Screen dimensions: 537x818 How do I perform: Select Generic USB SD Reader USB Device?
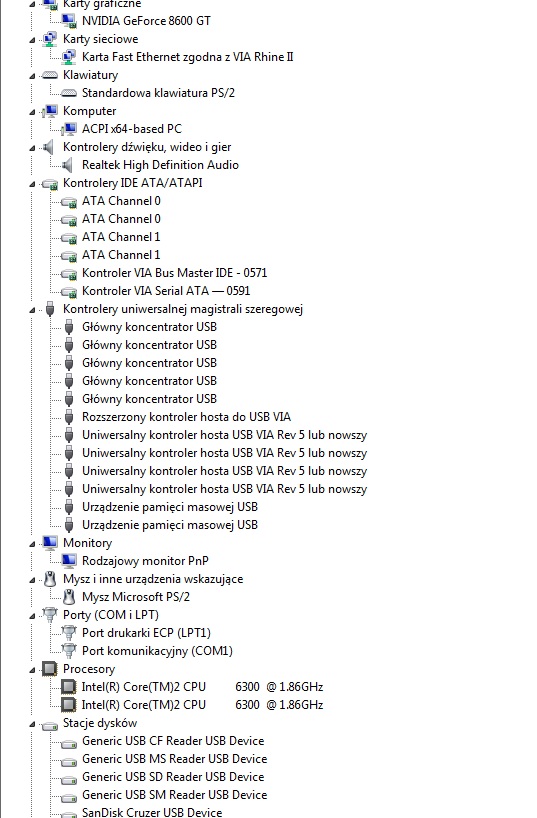tap(173, 777)
